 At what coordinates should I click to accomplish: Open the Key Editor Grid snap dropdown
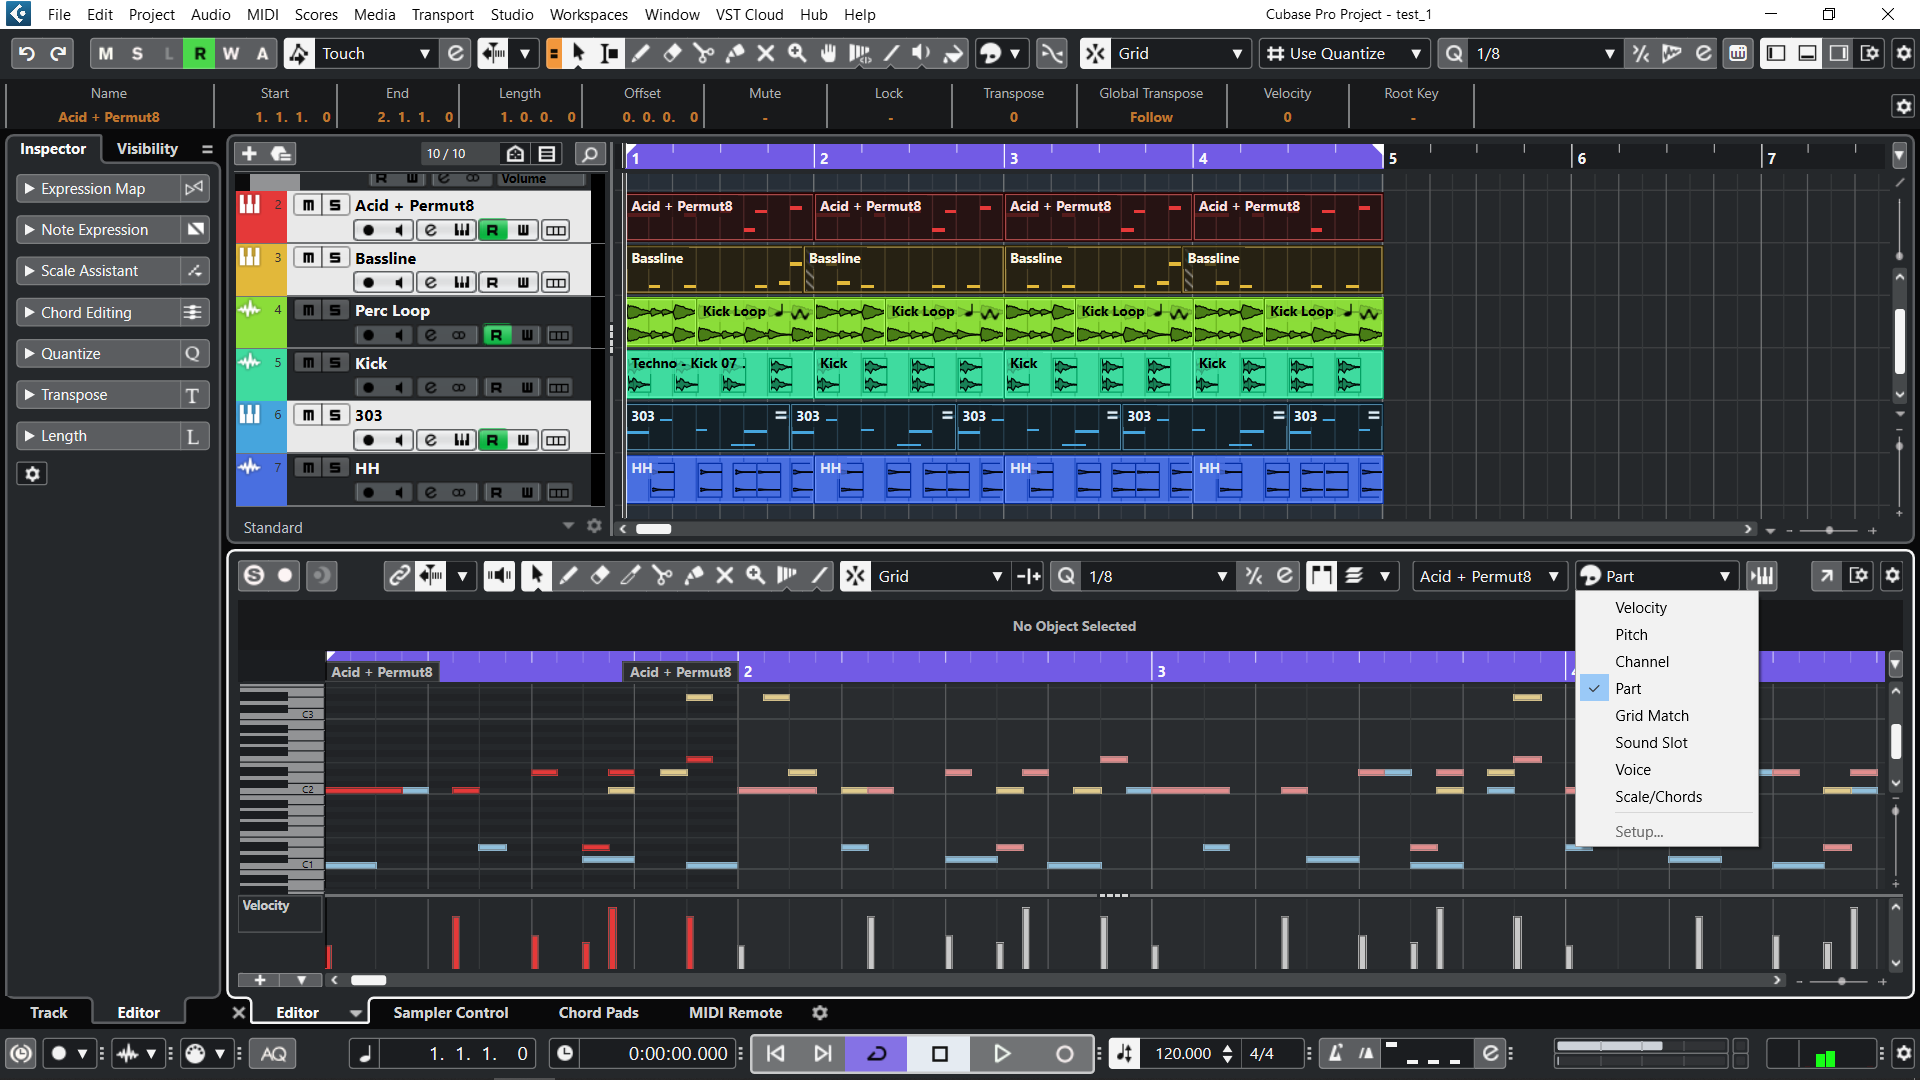click(x=939, y=576)
